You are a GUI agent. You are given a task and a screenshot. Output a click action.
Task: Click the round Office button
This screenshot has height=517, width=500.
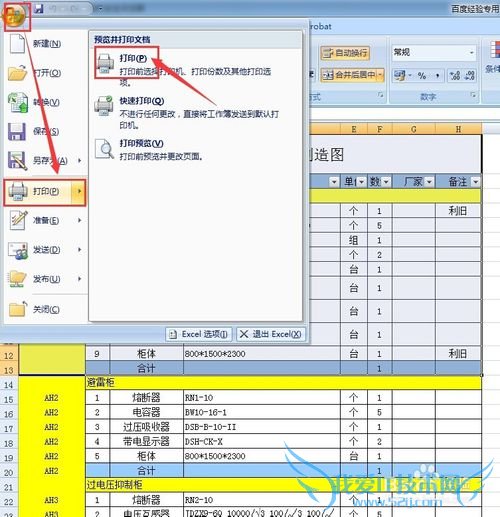tap(14, 15)
